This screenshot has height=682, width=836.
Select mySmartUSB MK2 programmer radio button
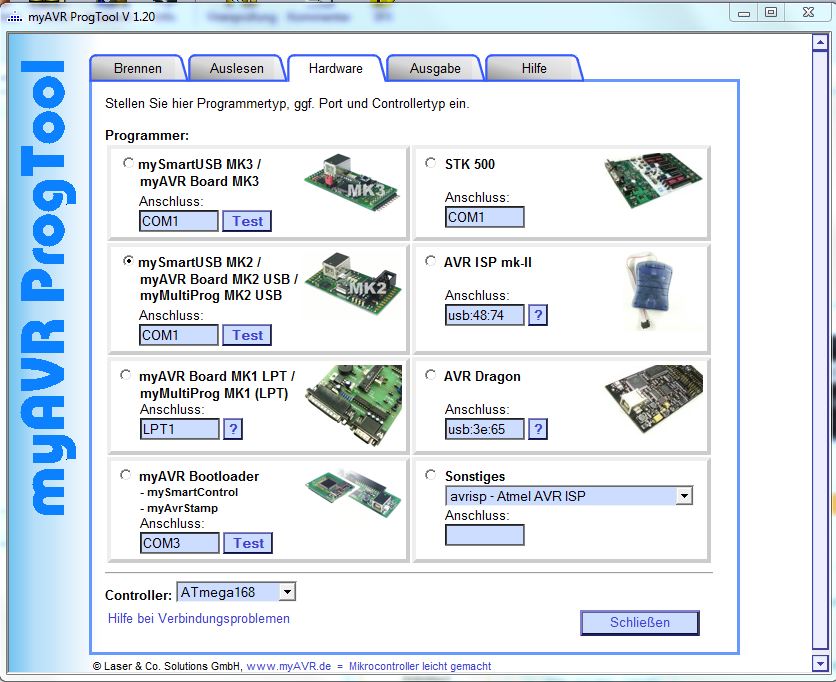tap(128, 261)
